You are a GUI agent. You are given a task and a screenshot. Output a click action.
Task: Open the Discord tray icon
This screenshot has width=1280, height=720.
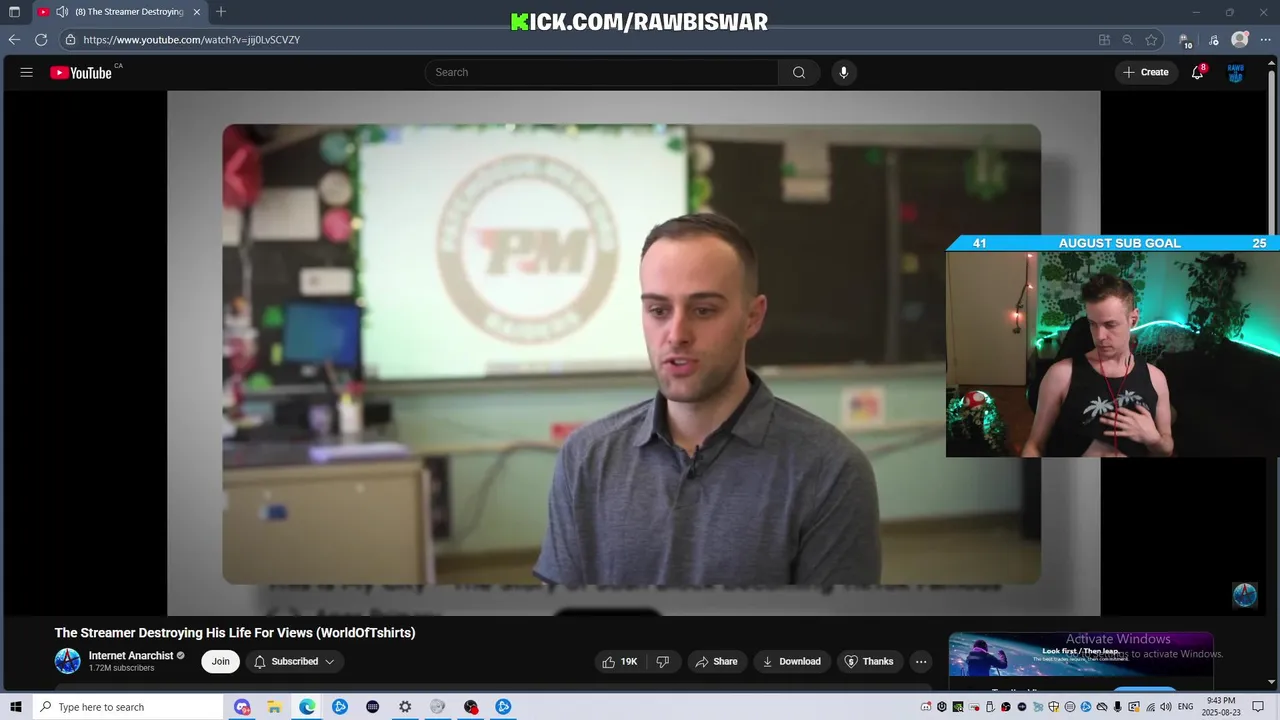point(926,707)
